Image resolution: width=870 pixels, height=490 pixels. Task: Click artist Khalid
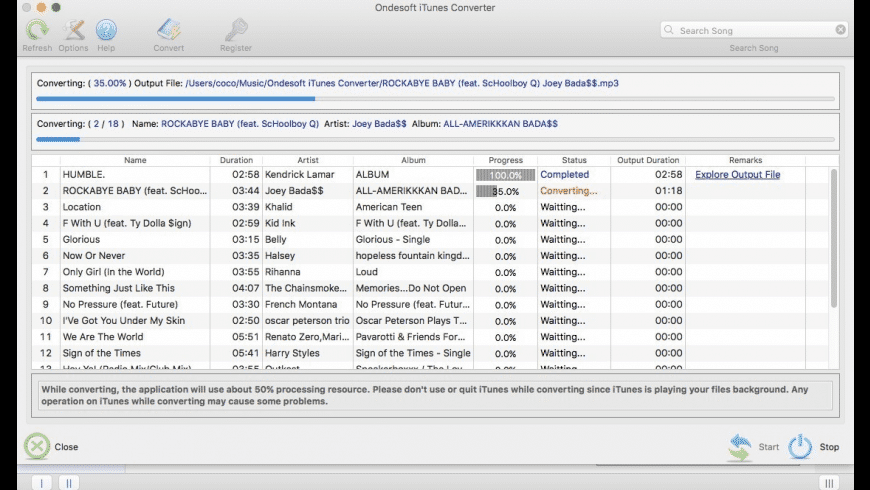[279, 207]
